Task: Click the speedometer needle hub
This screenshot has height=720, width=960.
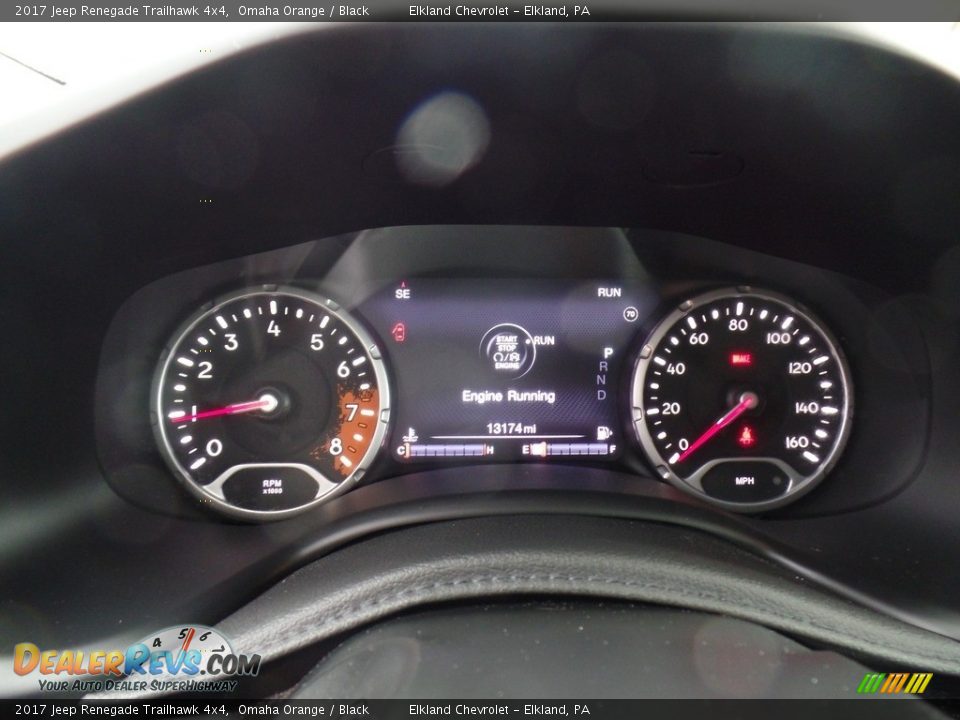Action: point(748,401)
